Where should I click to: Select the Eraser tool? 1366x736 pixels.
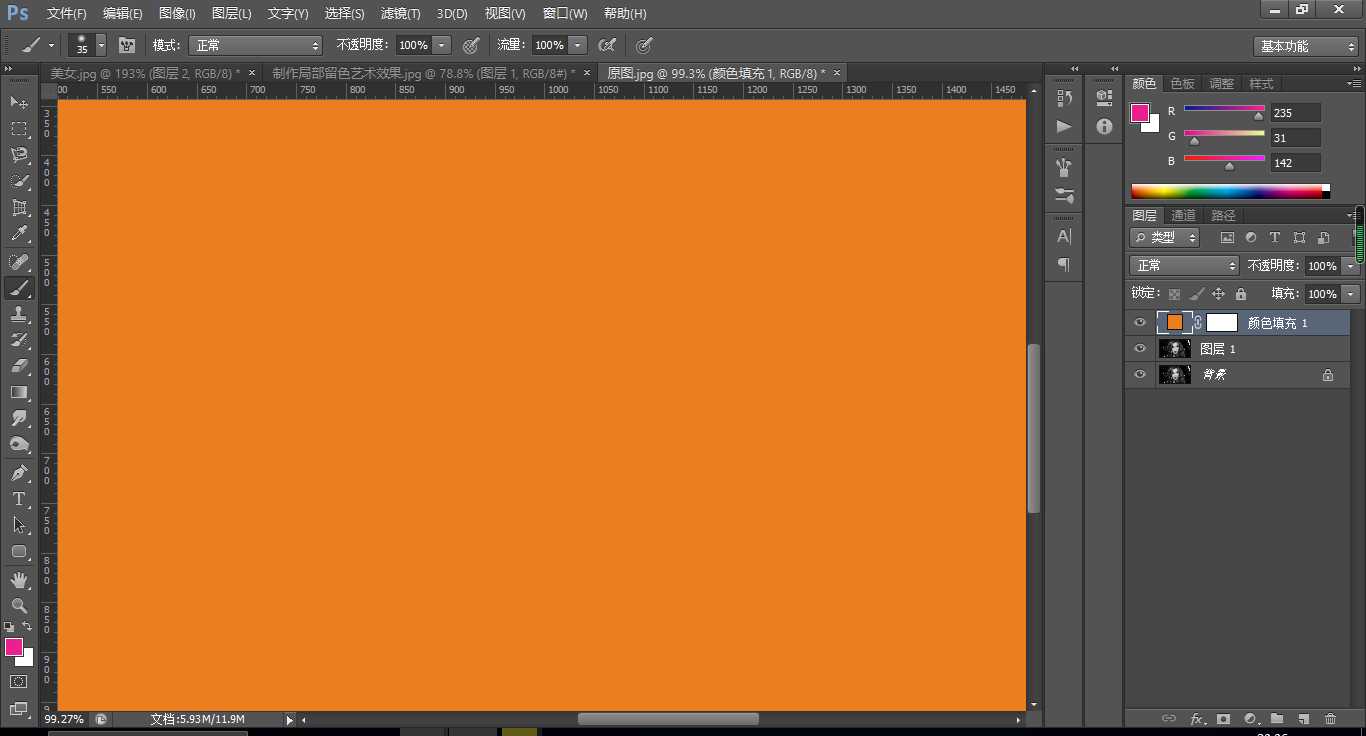pyautogui.click(x=19, y=366)
